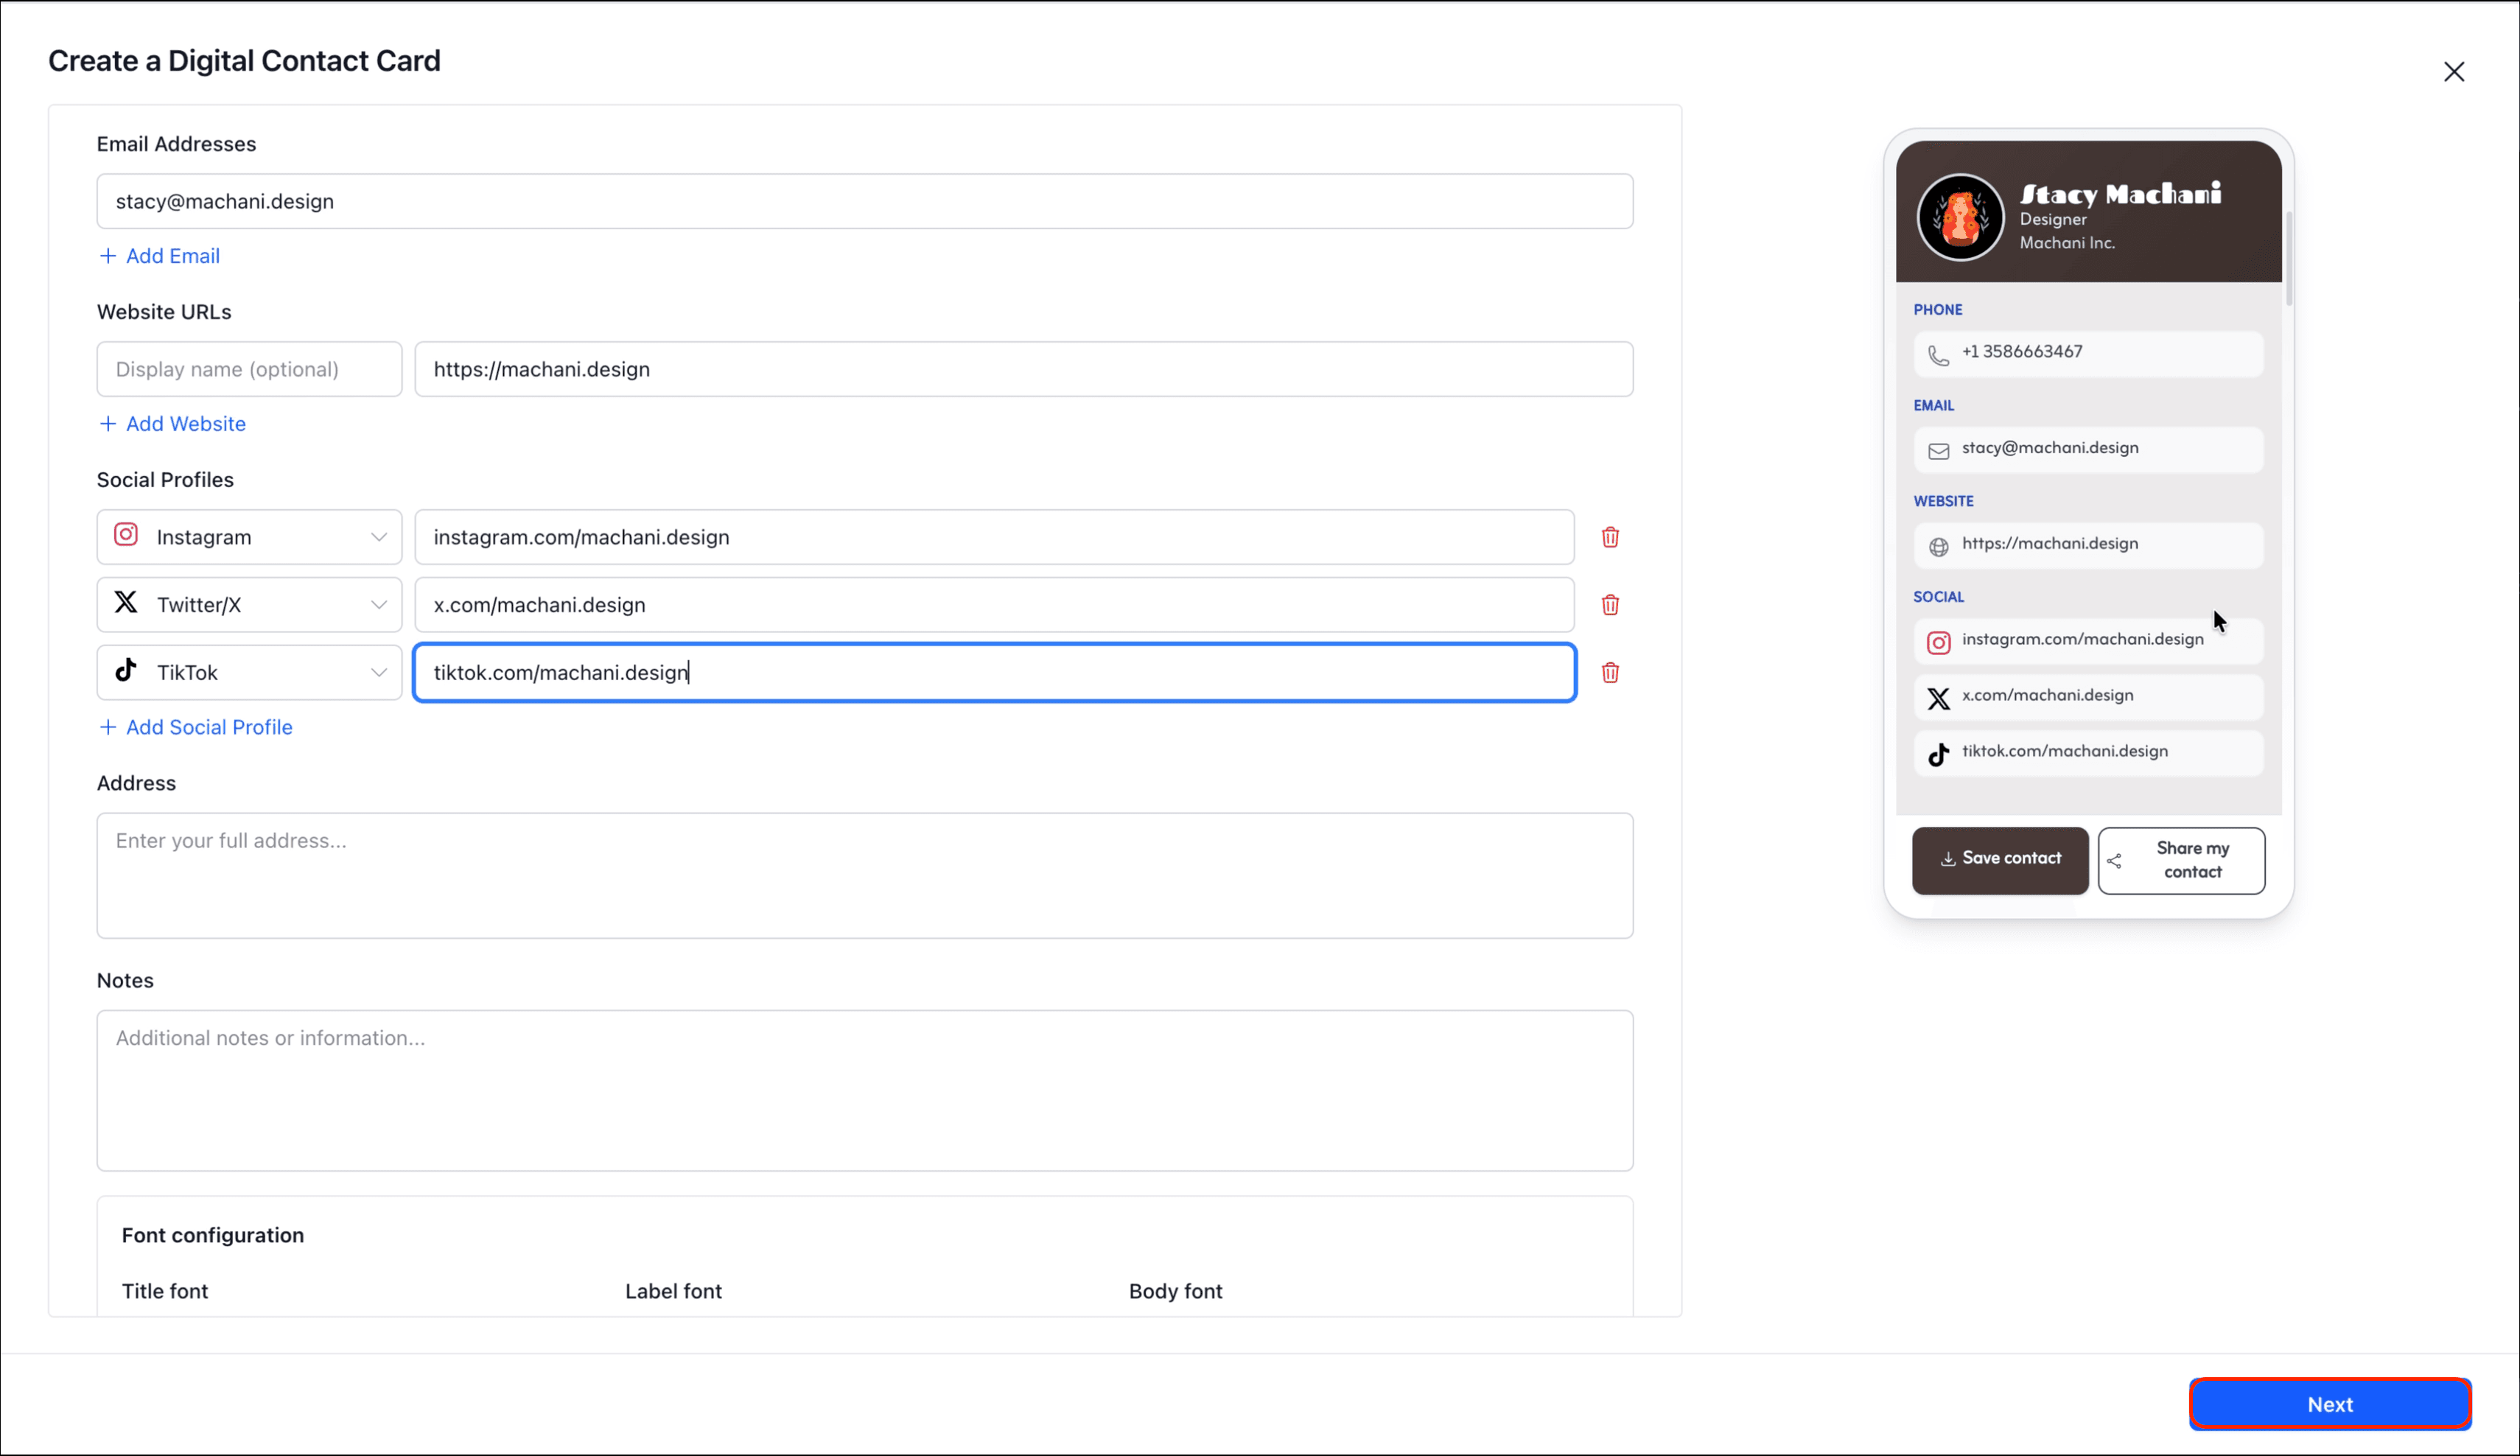The height and width of the screenshot is (1456, 2520).
Task: Delete the Twitter/X social profile row
Action: click(x=1610, y=605)
